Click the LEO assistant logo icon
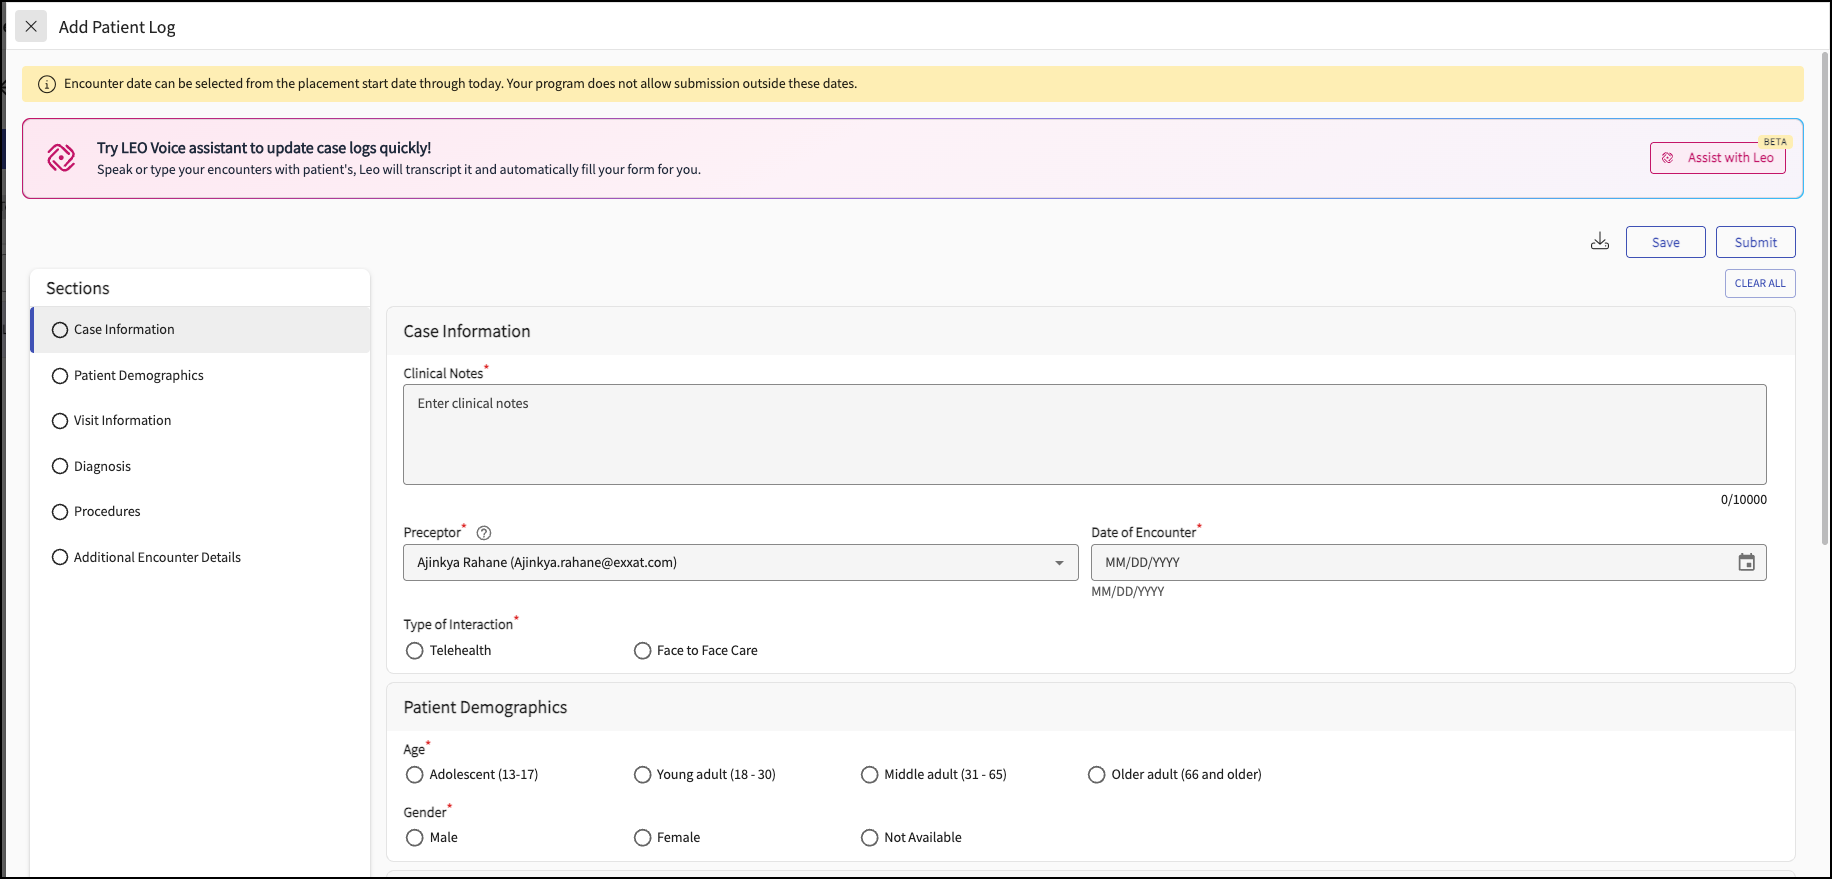 61,158
